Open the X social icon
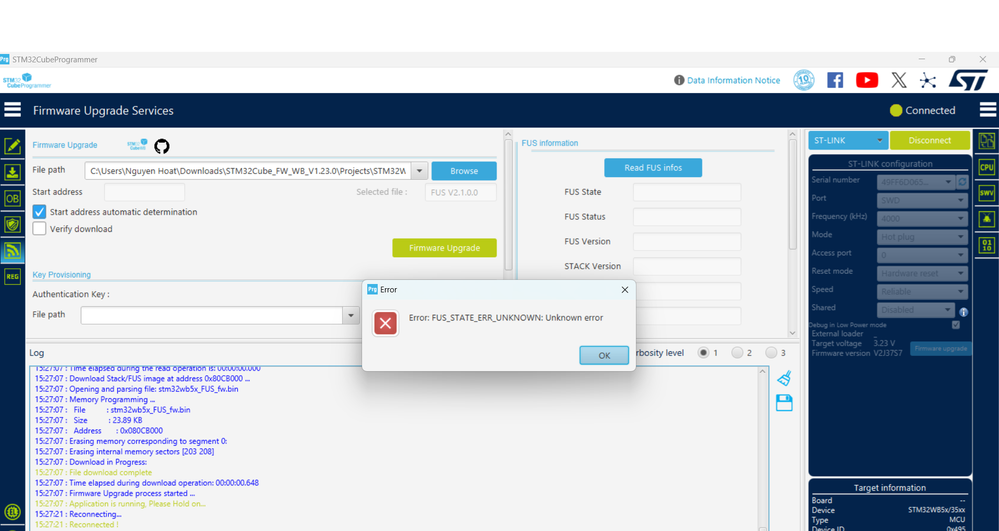 pyautogui.click(x=899, y=80)
